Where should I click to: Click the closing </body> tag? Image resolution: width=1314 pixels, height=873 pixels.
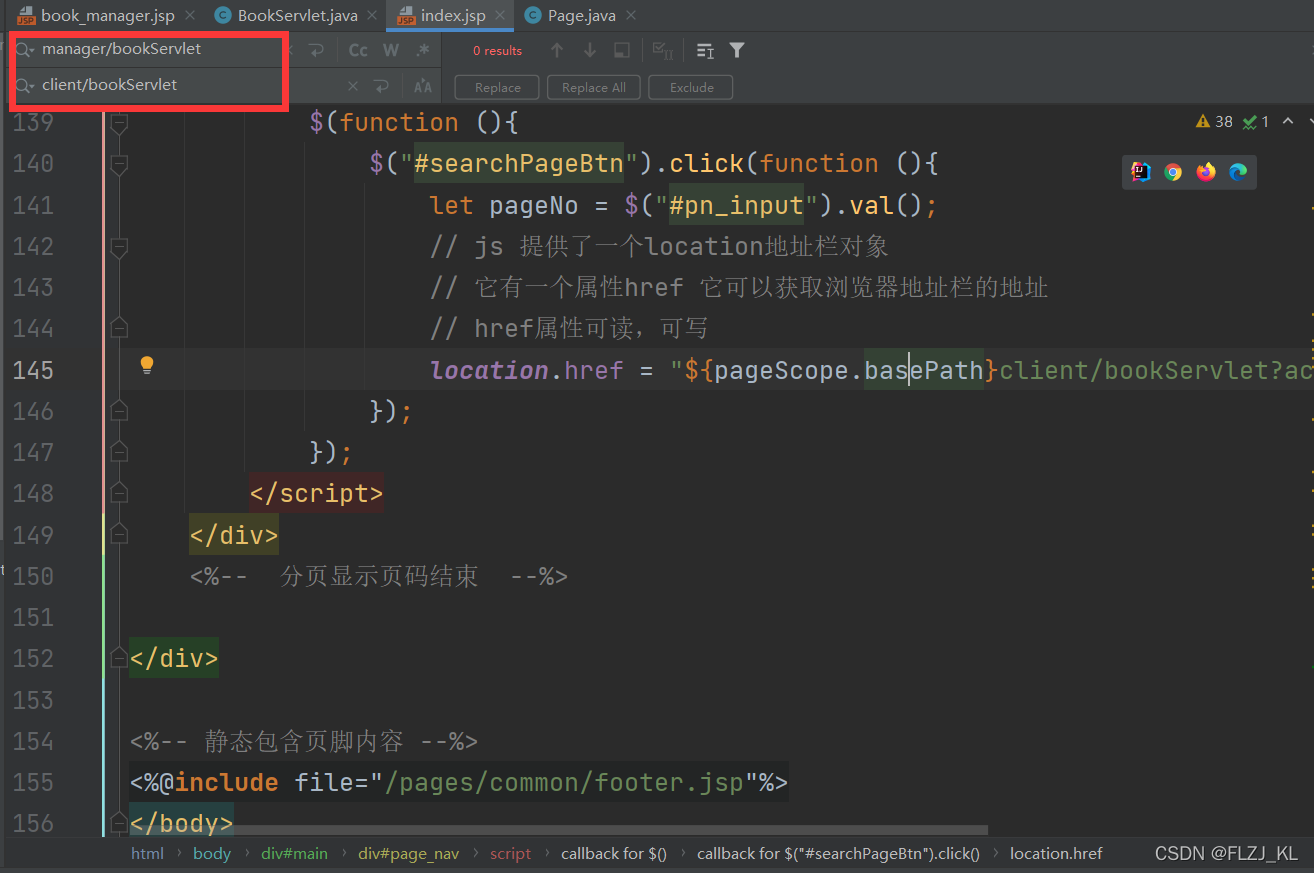181,823
